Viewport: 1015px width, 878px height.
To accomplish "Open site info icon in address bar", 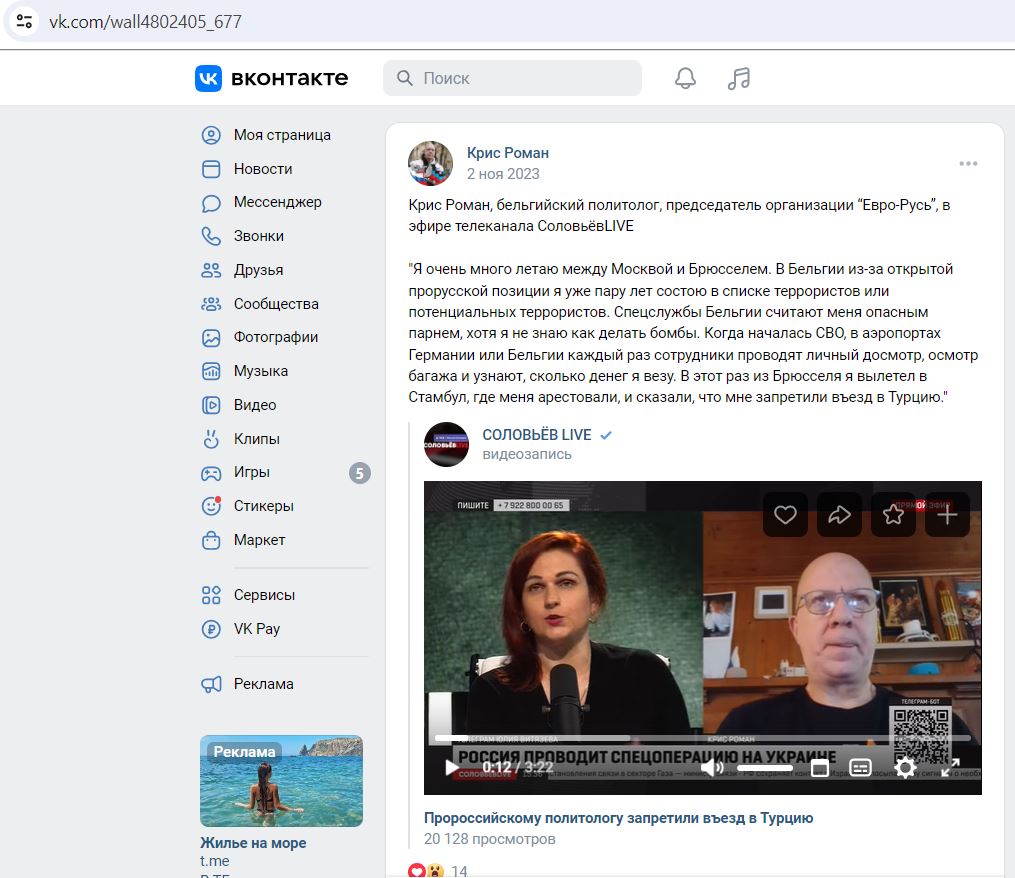I will tap(24, 21).
